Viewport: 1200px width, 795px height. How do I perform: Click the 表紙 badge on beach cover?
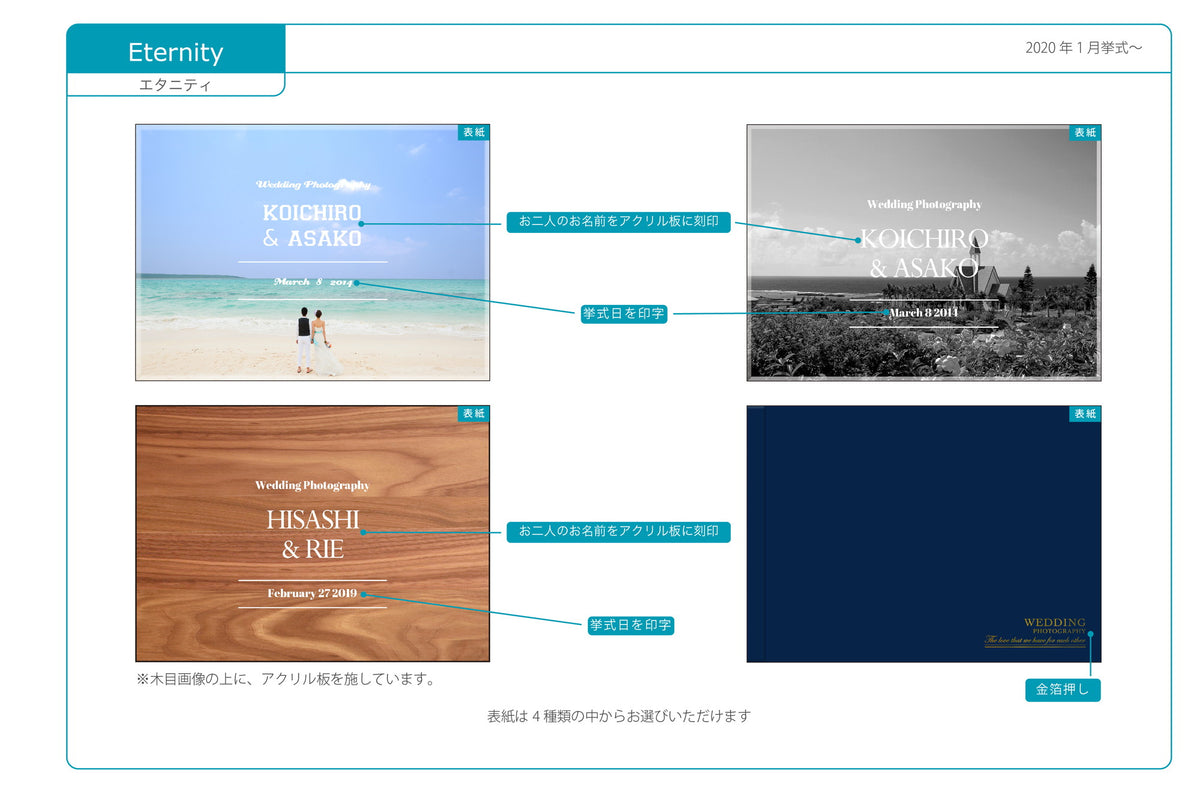(474, 133)
